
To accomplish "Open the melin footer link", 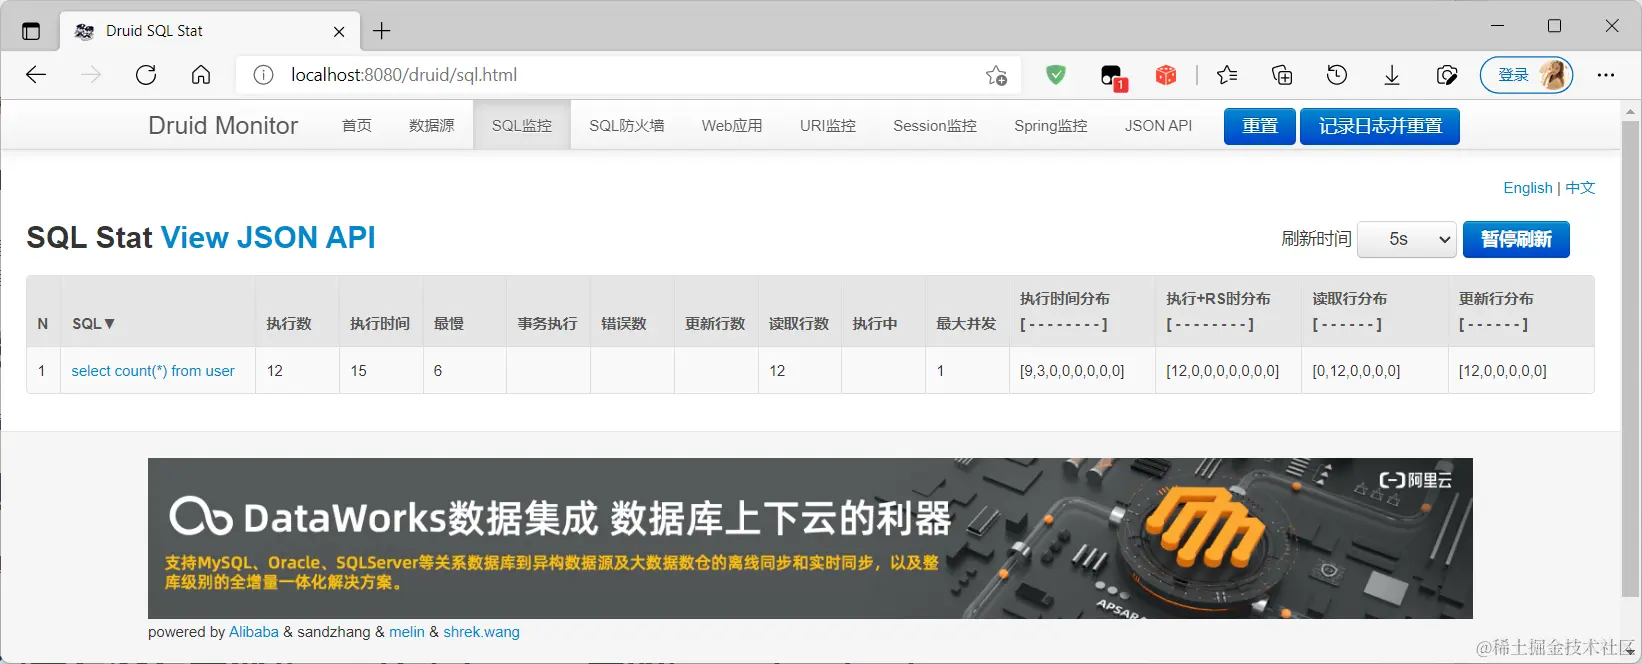I will point(407,632).
